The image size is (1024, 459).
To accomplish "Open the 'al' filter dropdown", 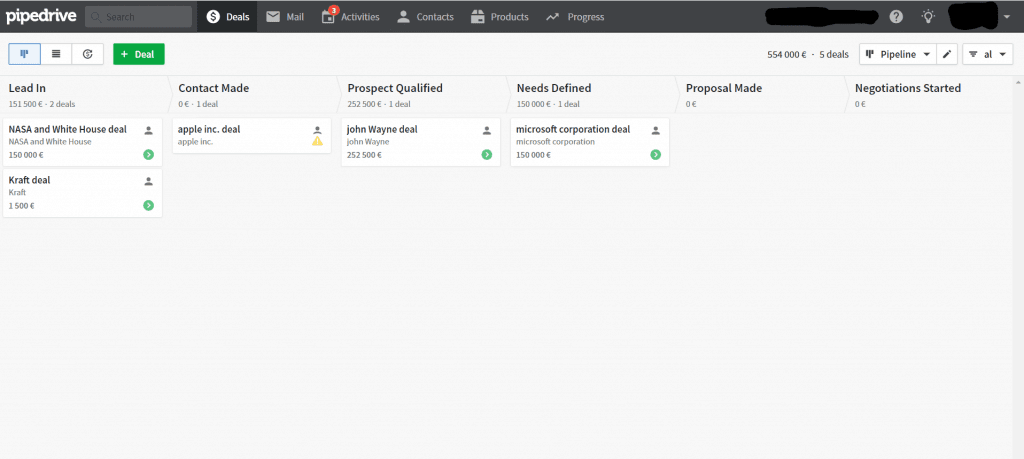I will click(987, 54).
